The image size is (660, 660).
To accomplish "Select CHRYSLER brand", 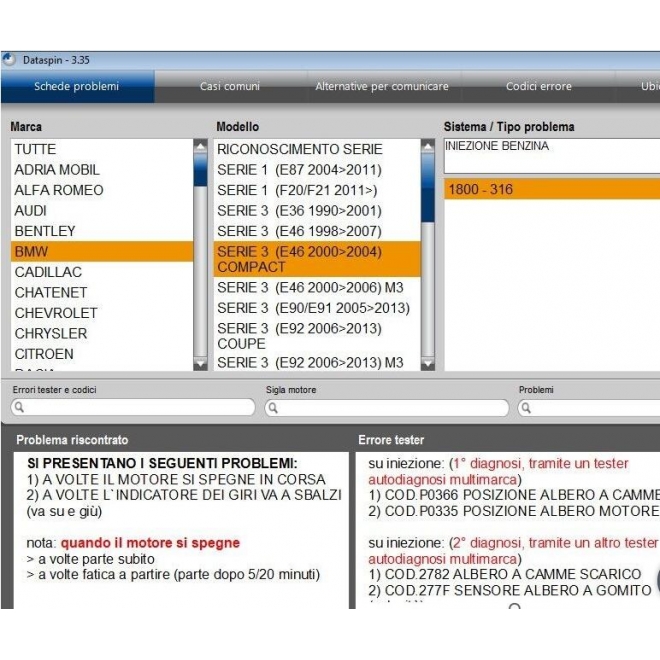I will 102,333.
